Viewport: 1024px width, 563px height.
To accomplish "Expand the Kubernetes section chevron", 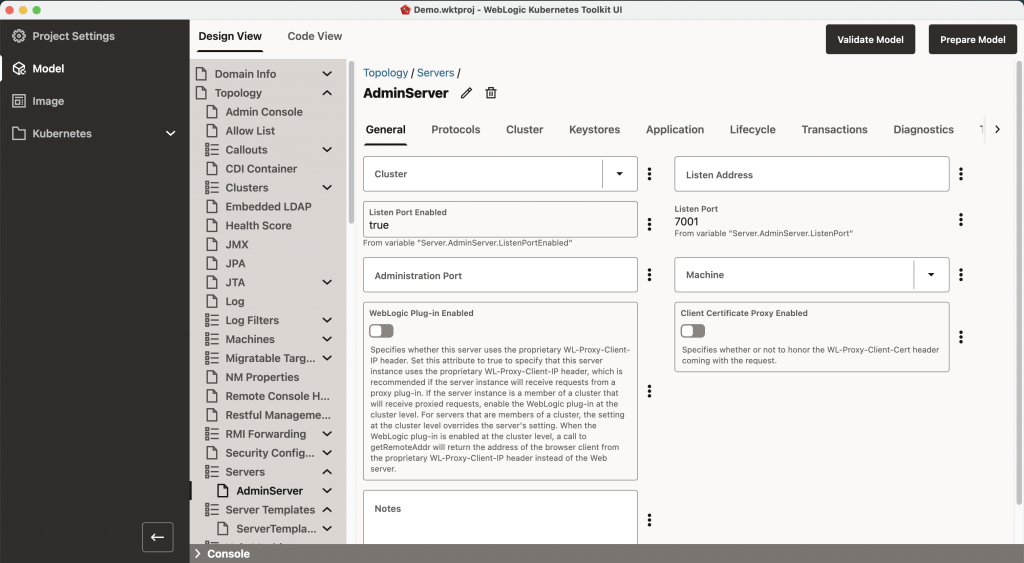I will point(170,133).
